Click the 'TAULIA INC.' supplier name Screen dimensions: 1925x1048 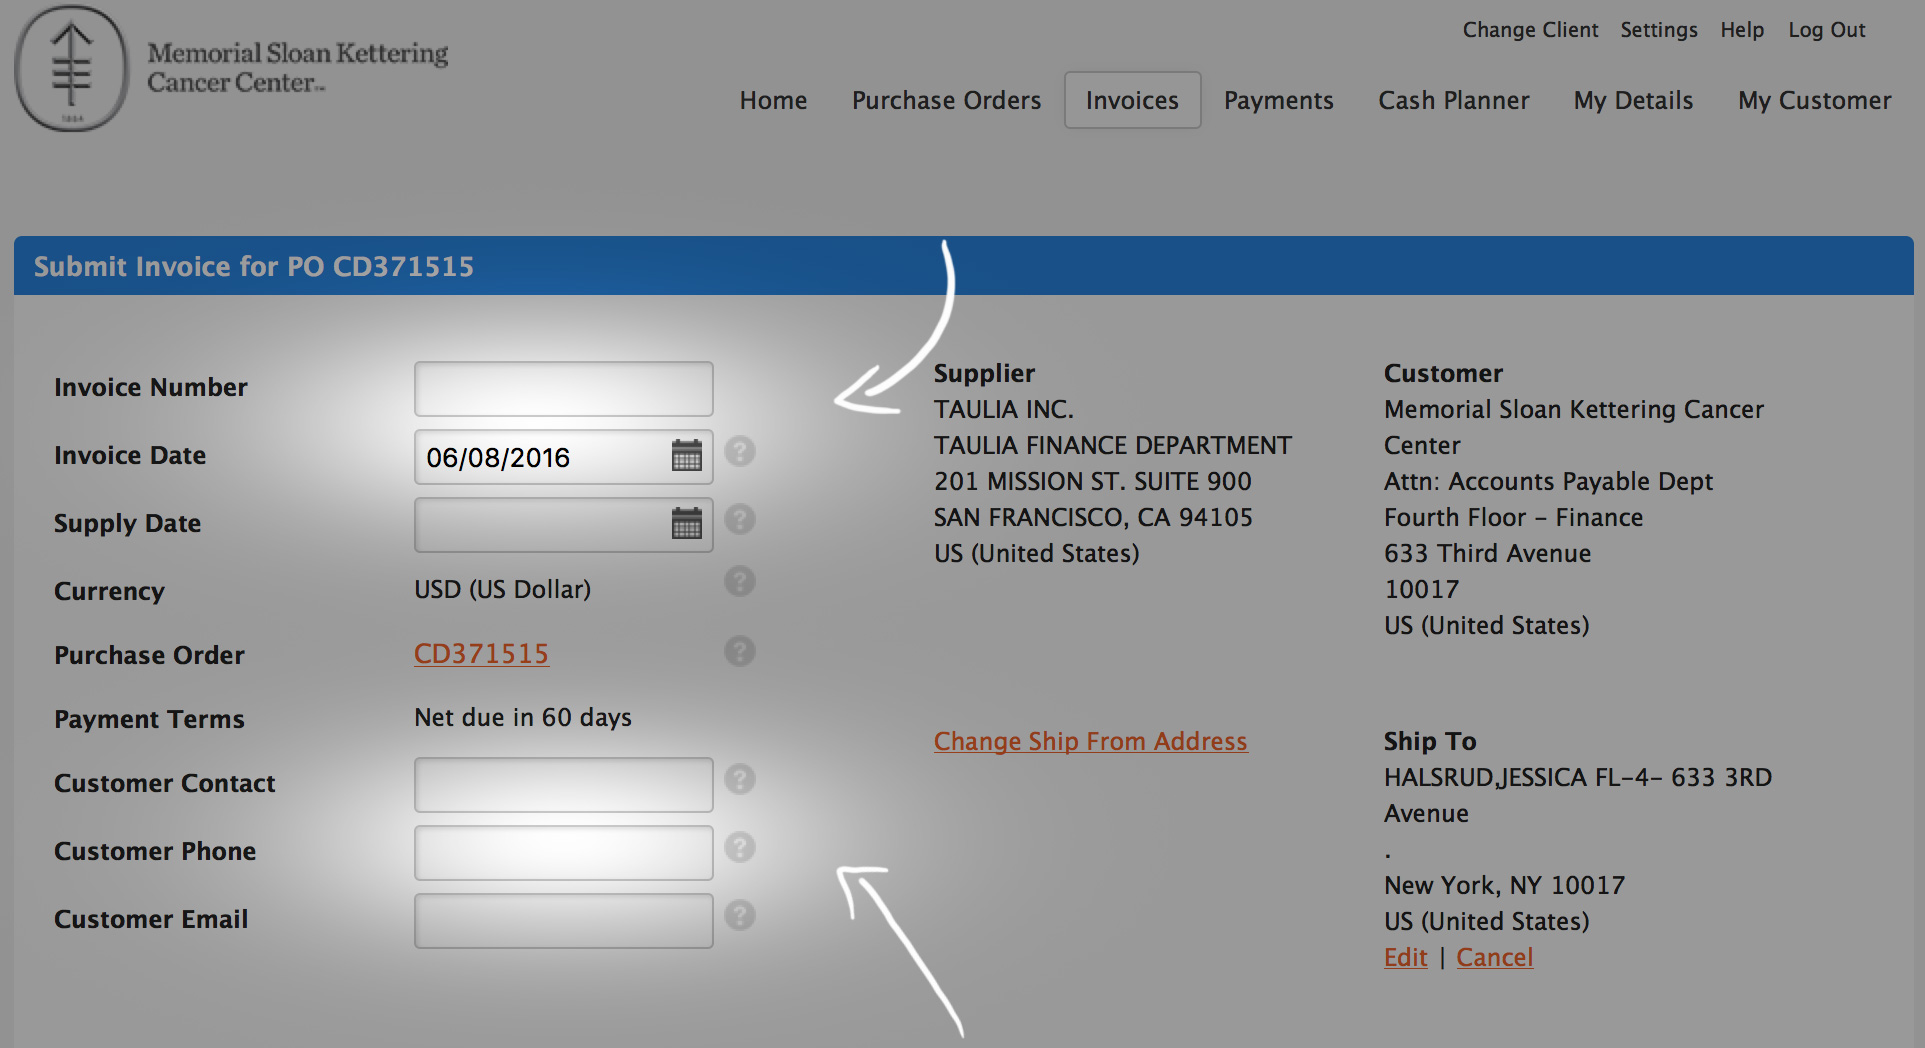[x=1003, y=409]
